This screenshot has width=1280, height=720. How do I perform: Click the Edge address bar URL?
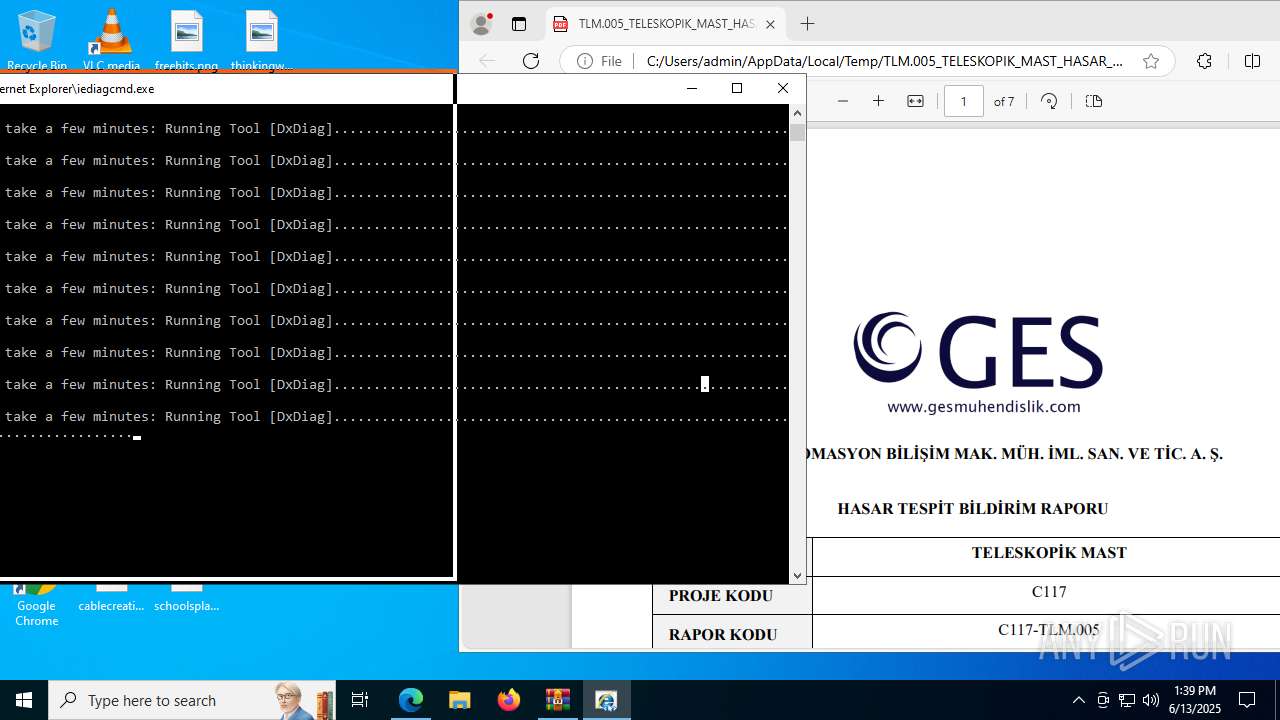point(884,61)
